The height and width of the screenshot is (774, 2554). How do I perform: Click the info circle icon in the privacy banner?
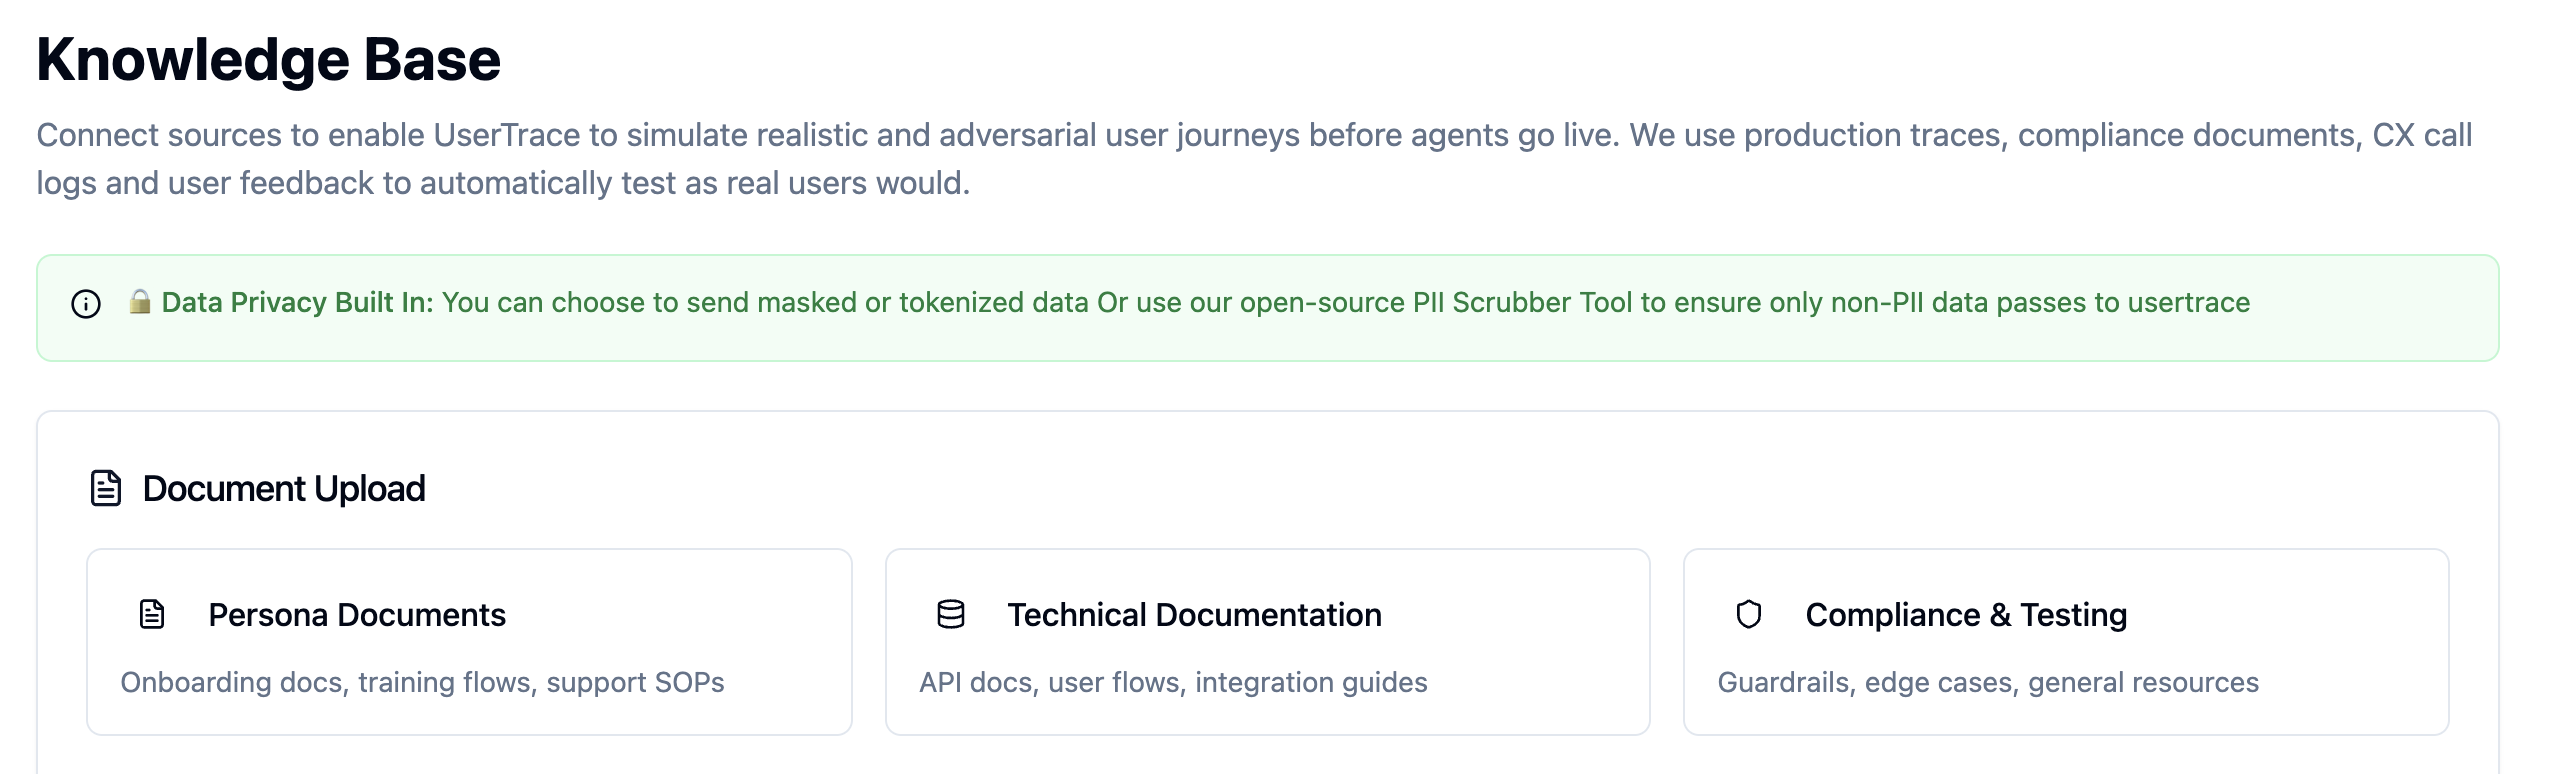tap(86, 304)
